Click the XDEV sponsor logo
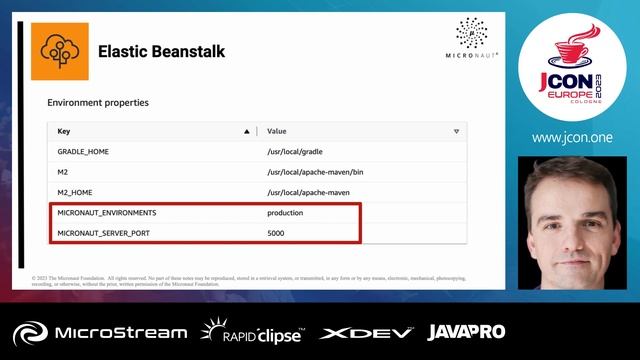The width and height of the screenshot is (640, 360). (x=366, y=333)
